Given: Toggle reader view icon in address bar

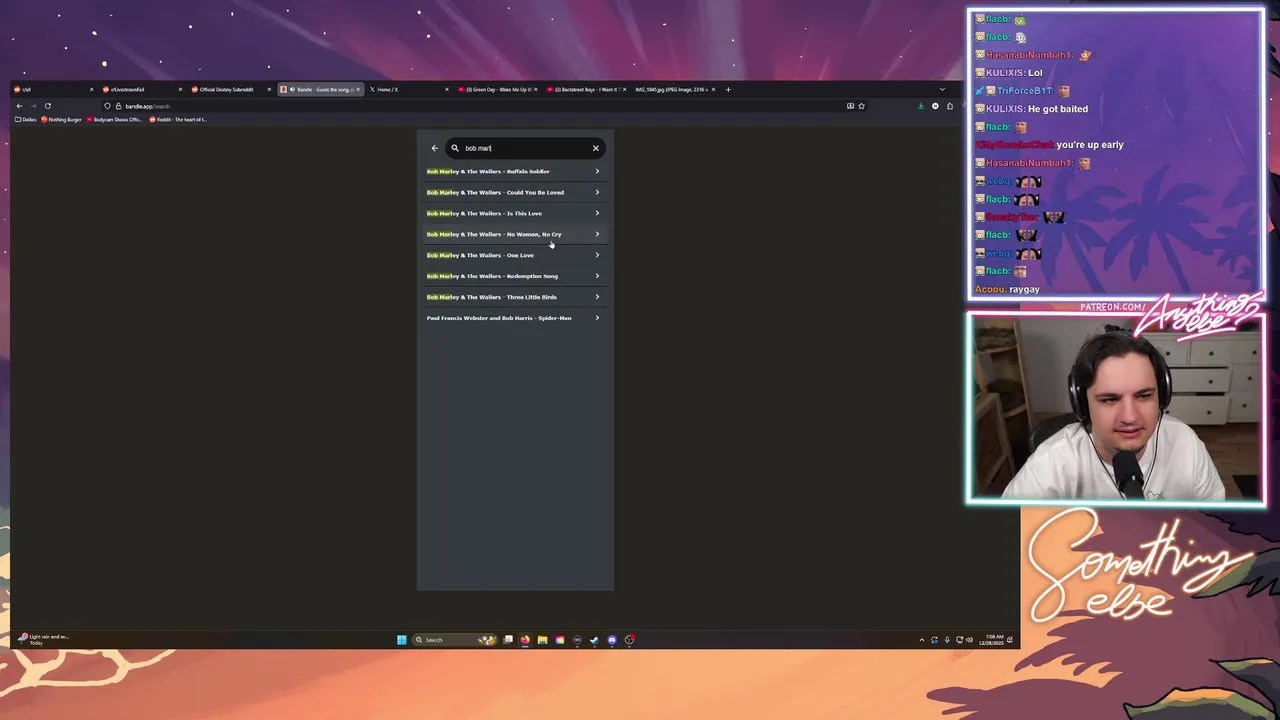Looking at the screenshot, I should (851, 106).
